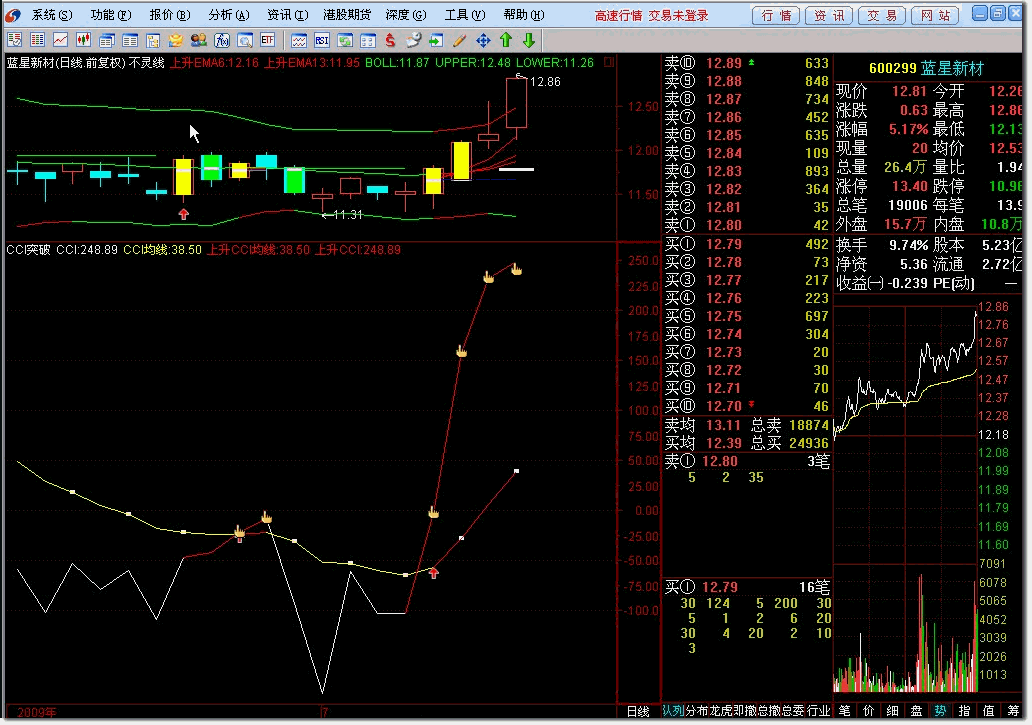Open the 报价(B) menu
Screen dimensions: 1032x725
click(170, 14)
